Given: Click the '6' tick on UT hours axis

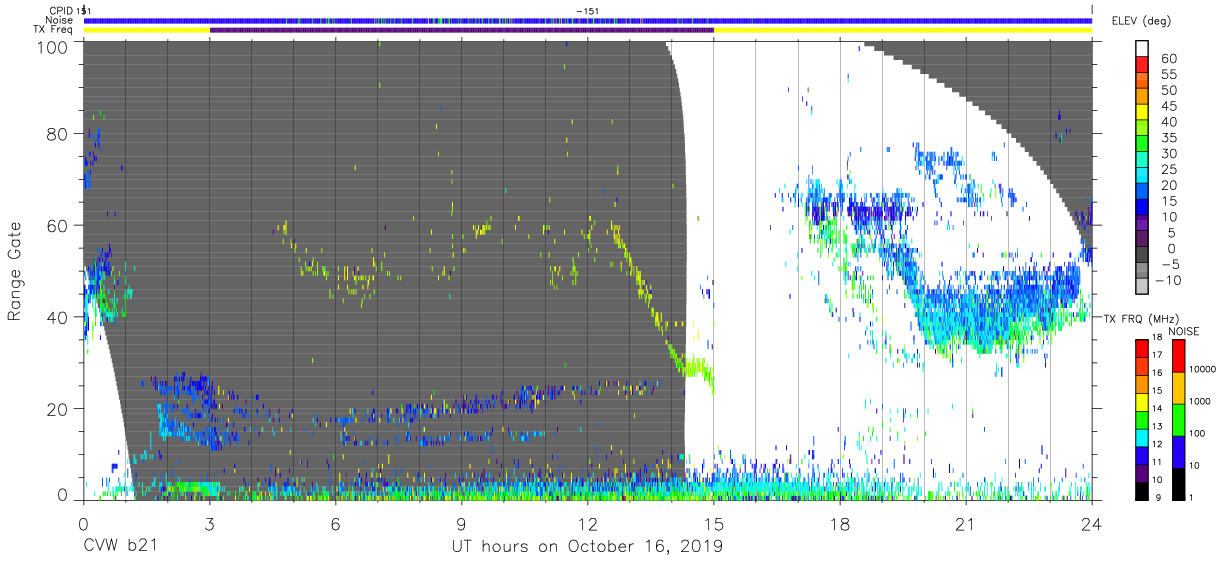Looking at the screenshot, I should 335,524.
